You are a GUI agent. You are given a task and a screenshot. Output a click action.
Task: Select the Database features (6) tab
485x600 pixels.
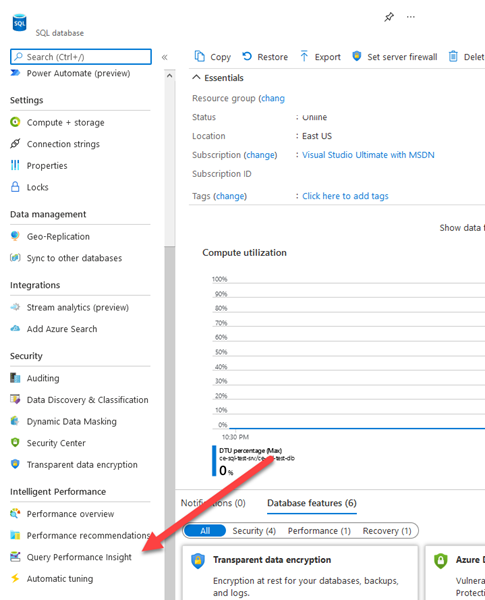click(312, 503)
